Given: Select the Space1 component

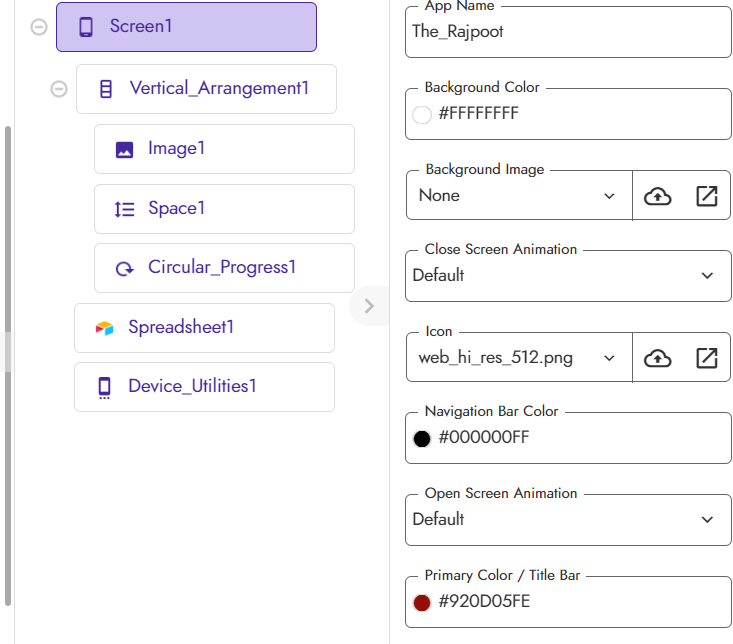Looking at the screenshot, I should point(224,209).
